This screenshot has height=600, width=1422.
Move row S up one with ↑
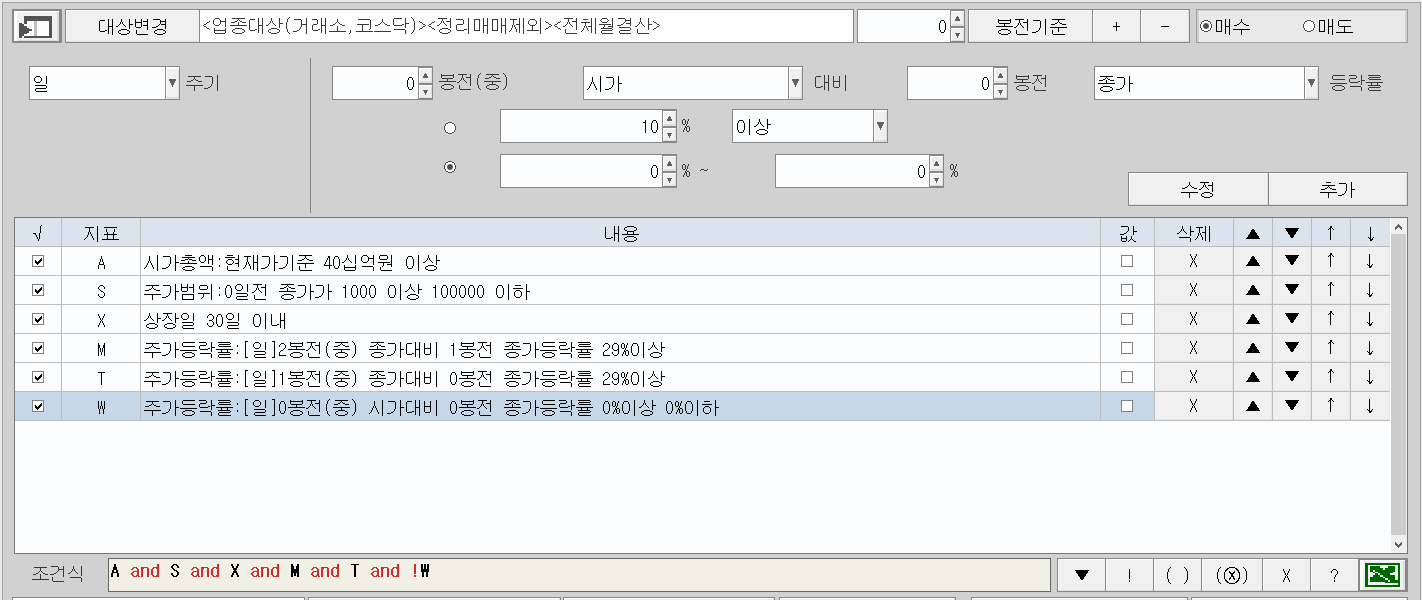point(1331,291)
